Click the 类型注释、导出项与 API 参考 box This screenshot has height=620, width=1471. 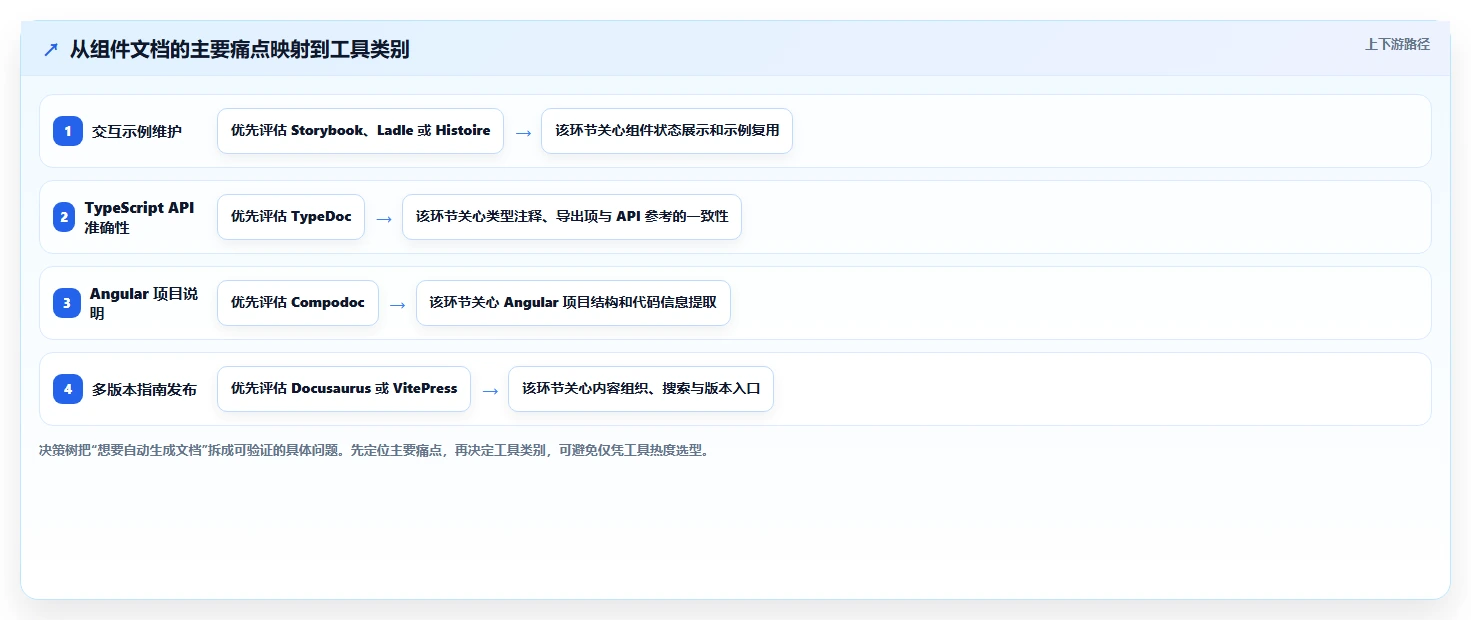(572, 217)
